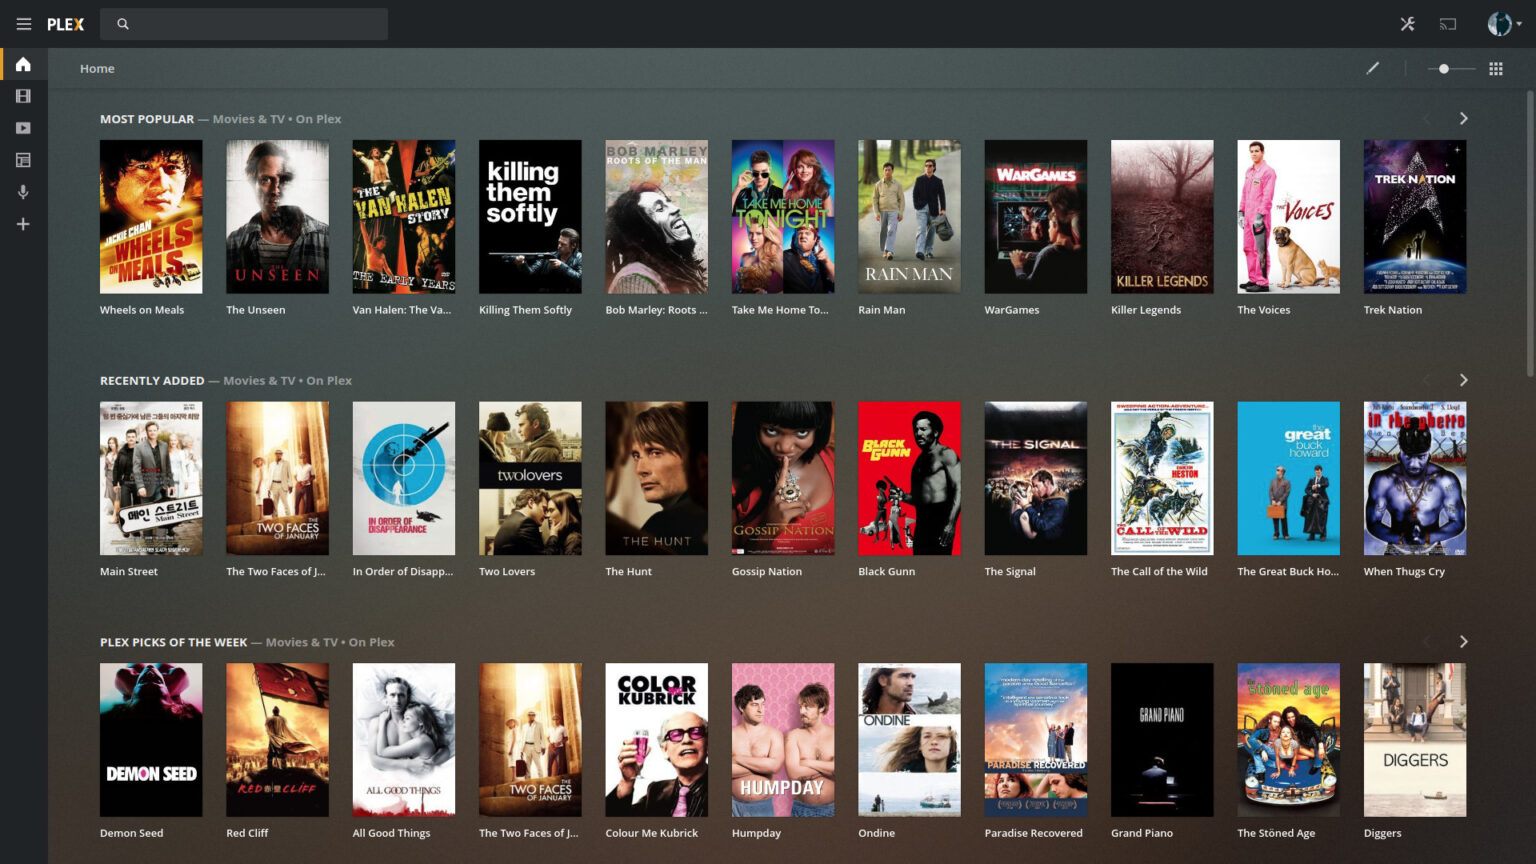This screenshot has height=864, width=1536.
Task: Start casting with the Chromecast icon
Action: 1446,22
